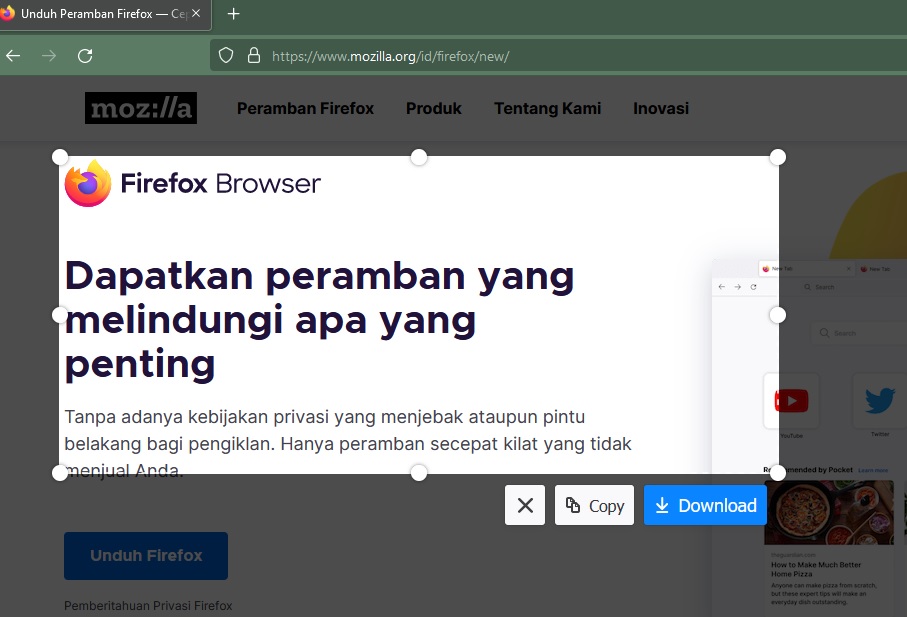Copy the screenshot selection to clipboard
The image size is (907, 617).
tap(594, 505)
